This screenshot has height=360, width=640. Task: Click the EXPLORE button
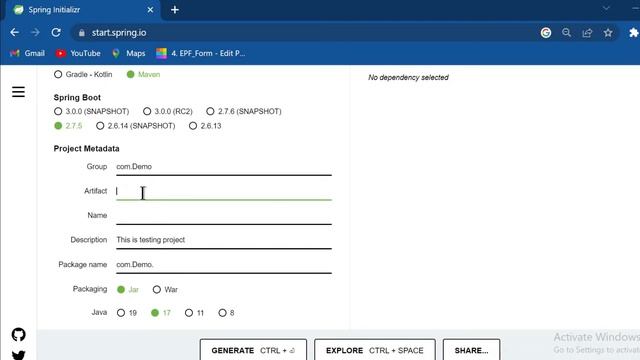point(375,349)
